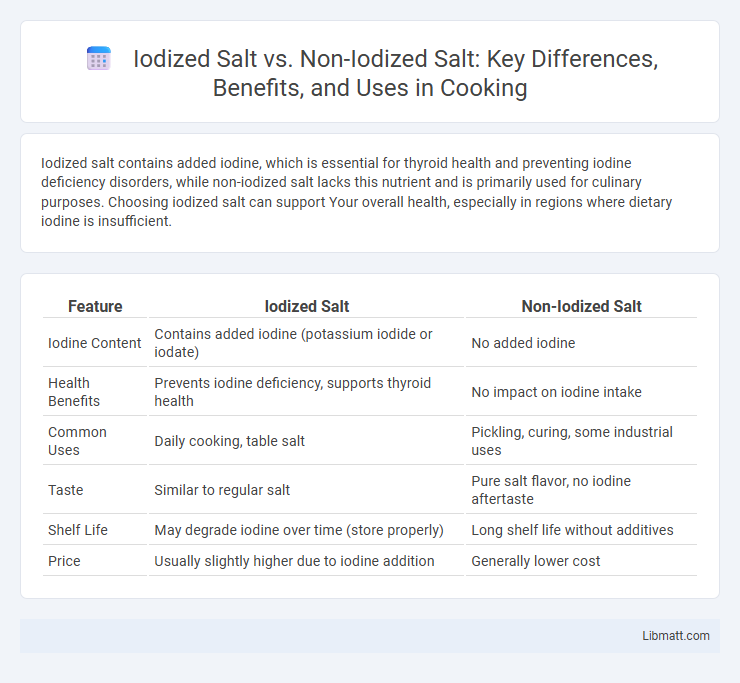Click the 'No added iodine' cell
This screenshot has width=740, height=683.
581,343
